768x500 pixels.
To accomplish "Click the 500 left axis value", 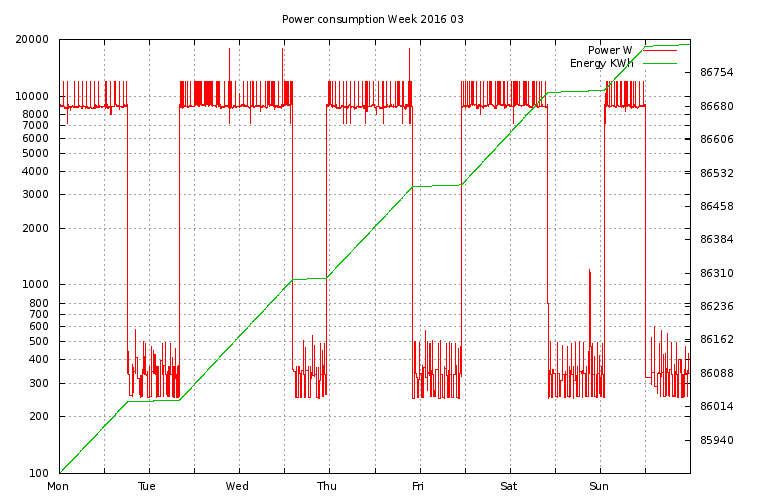I will 39,341.
